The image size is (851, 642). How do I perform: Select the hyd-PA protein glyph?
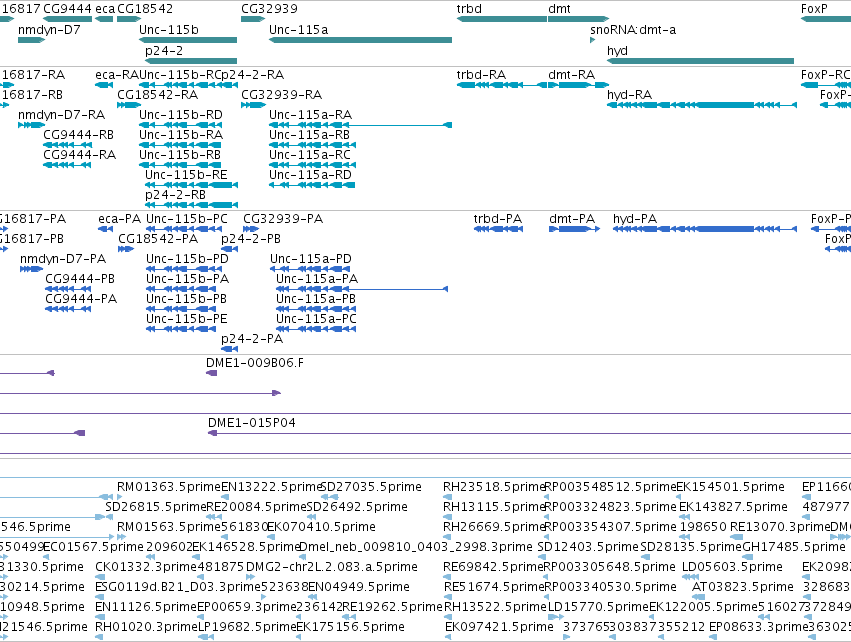point(704,229)
